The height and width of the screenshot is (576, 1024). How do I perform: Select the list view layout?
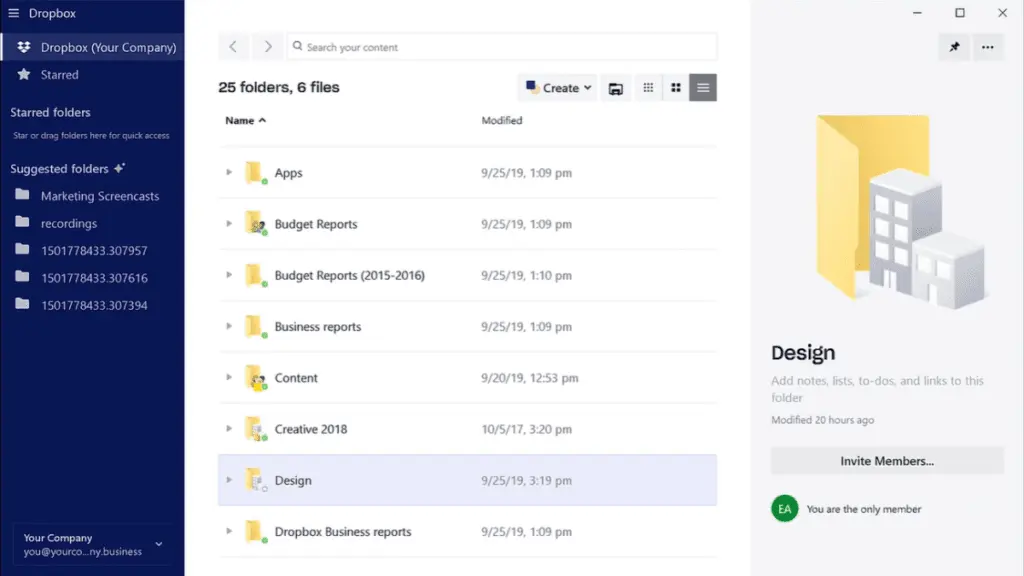coord(703,88)
